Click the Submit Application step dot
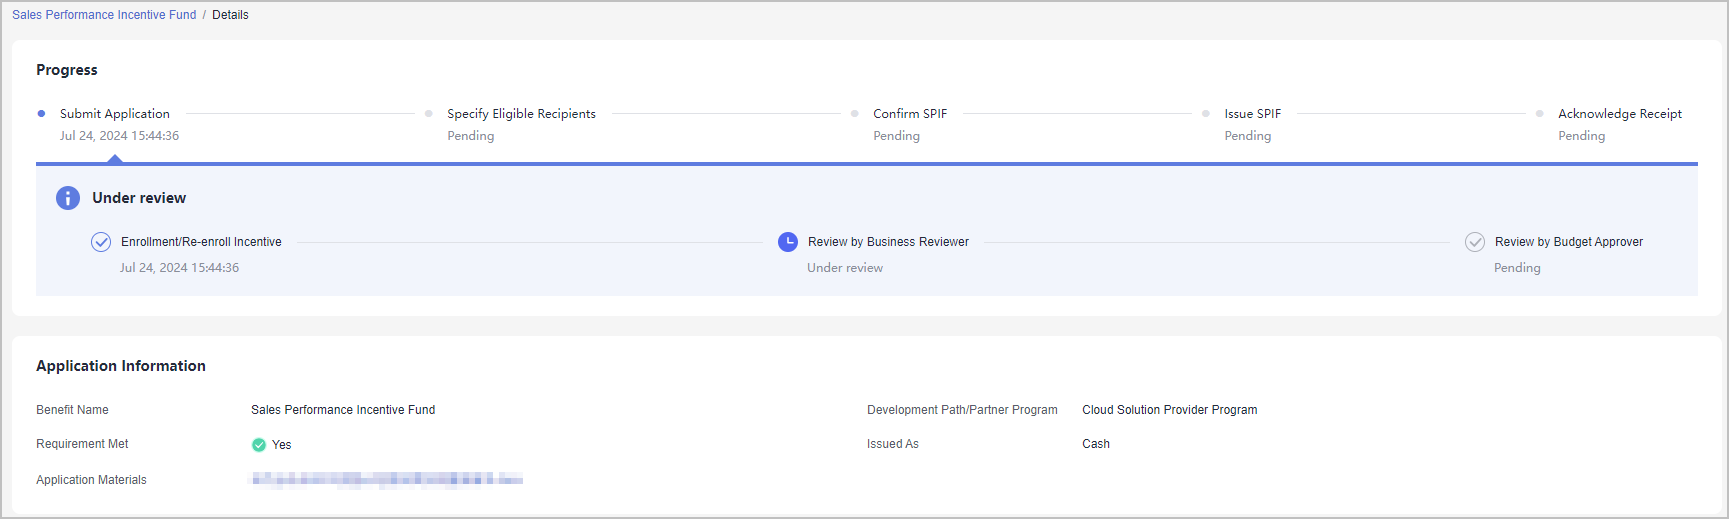1729x519 pixels. (41, 114)
